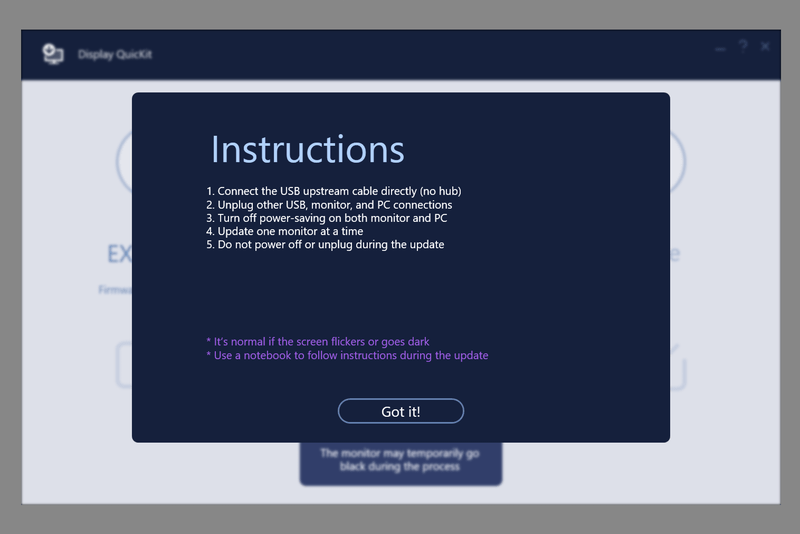Select step 3 about turning off power-saving
Screen dimensions: 800x534
tap(326, 218)
